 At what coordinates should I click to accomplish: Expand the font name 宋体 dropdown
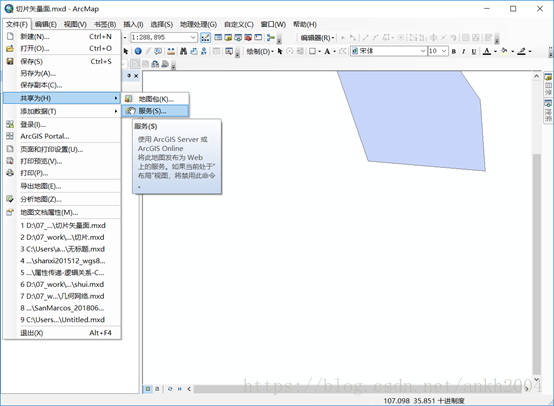423,51
